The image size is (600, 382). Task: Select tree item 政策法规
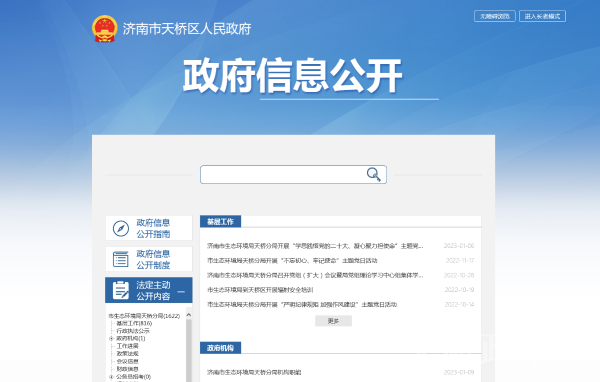[x=127, y=354]
